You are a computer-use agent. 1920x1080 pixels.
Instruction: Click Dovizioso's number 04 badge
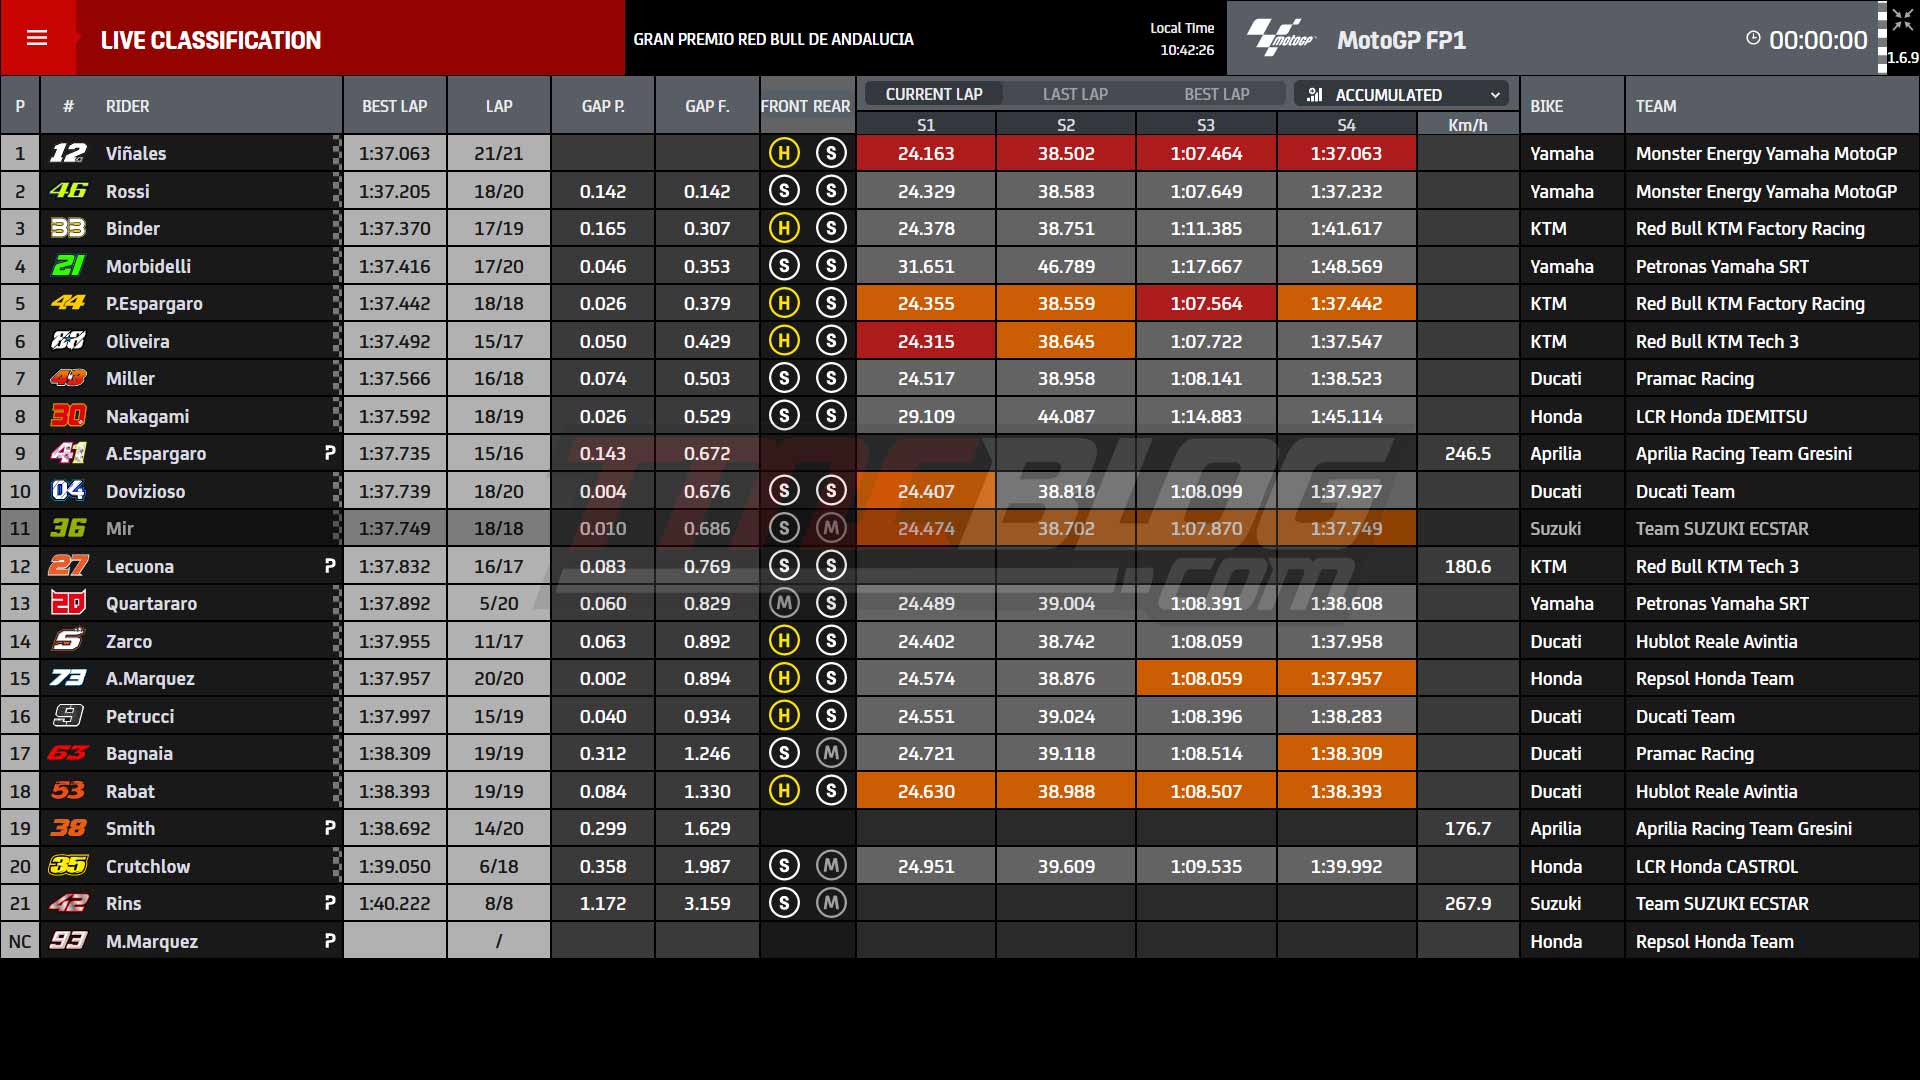coord(68,491)
